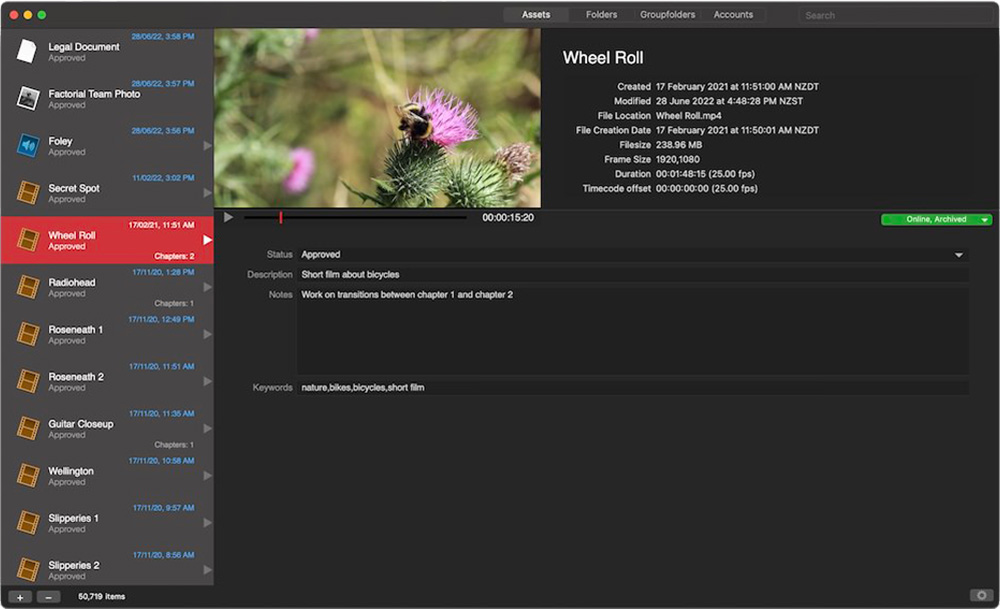1000x609 pixels.
Task: Expand the Wheel Roll chapters arrow
Action: [207, 240]
